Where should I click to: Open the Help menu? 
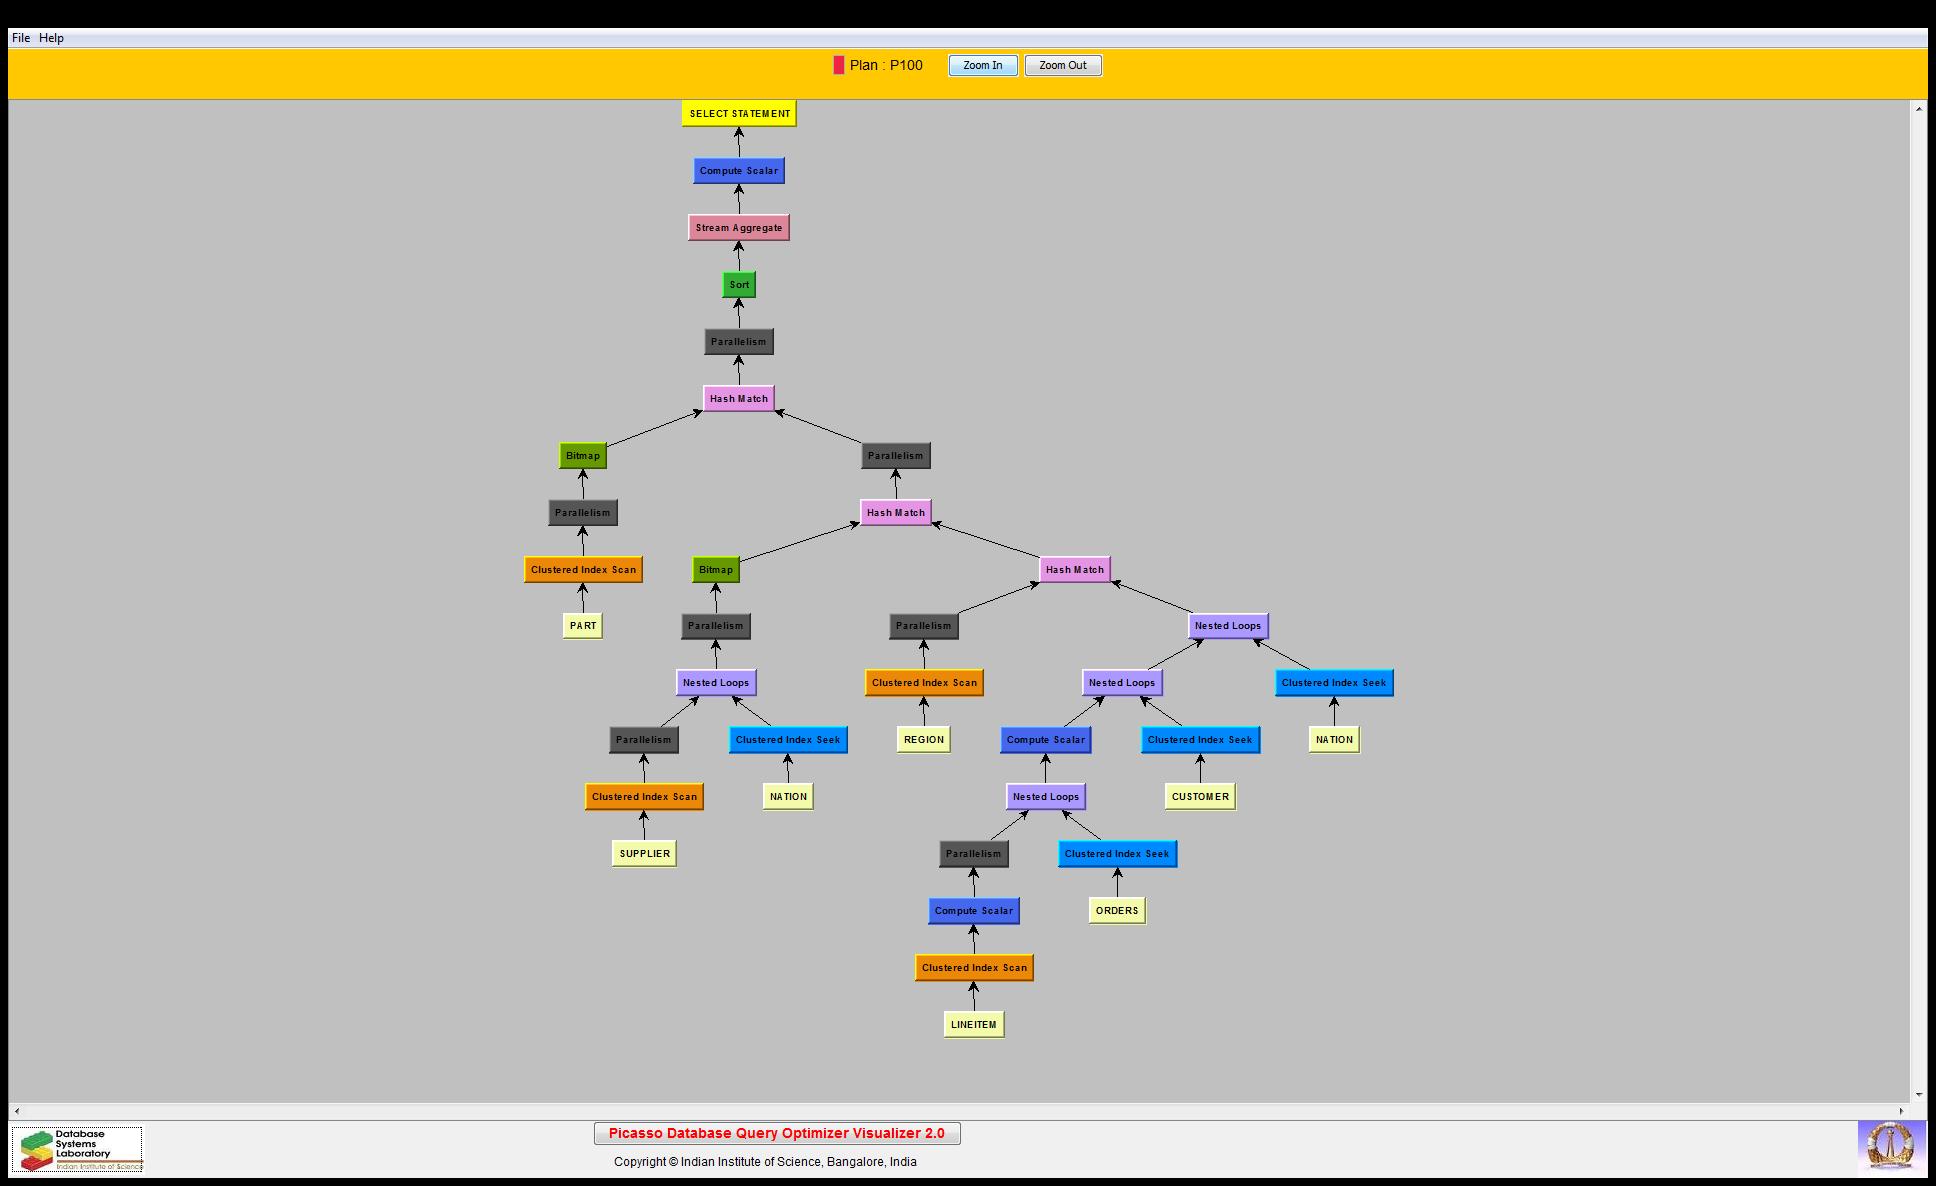click(x=52, y=38)
